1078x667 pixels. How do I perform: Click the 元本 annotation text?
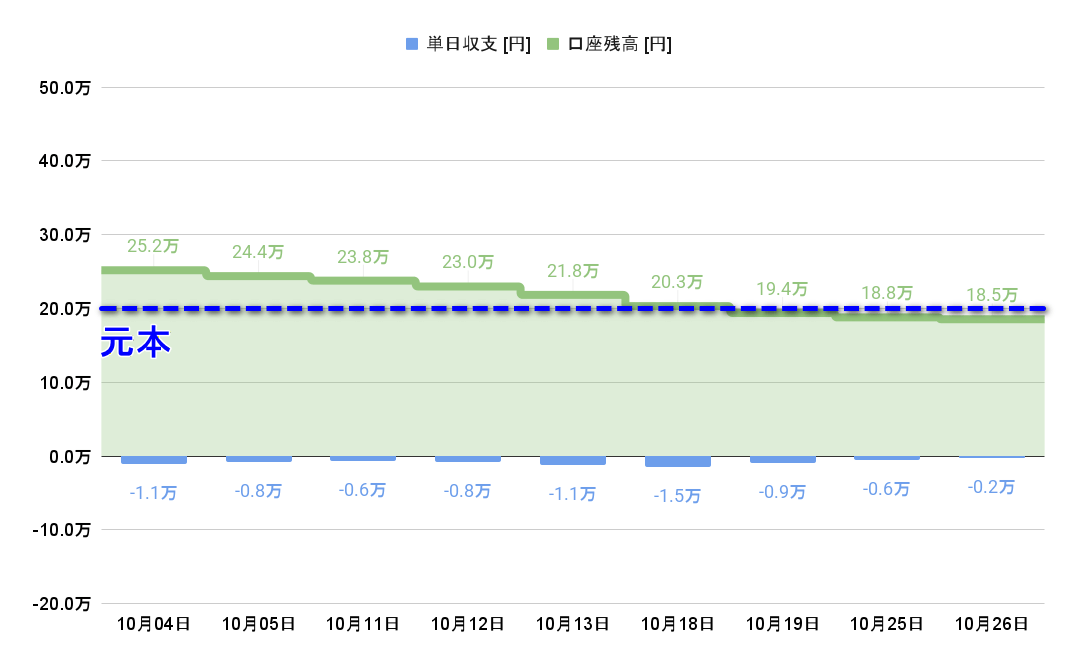(136, 343)
